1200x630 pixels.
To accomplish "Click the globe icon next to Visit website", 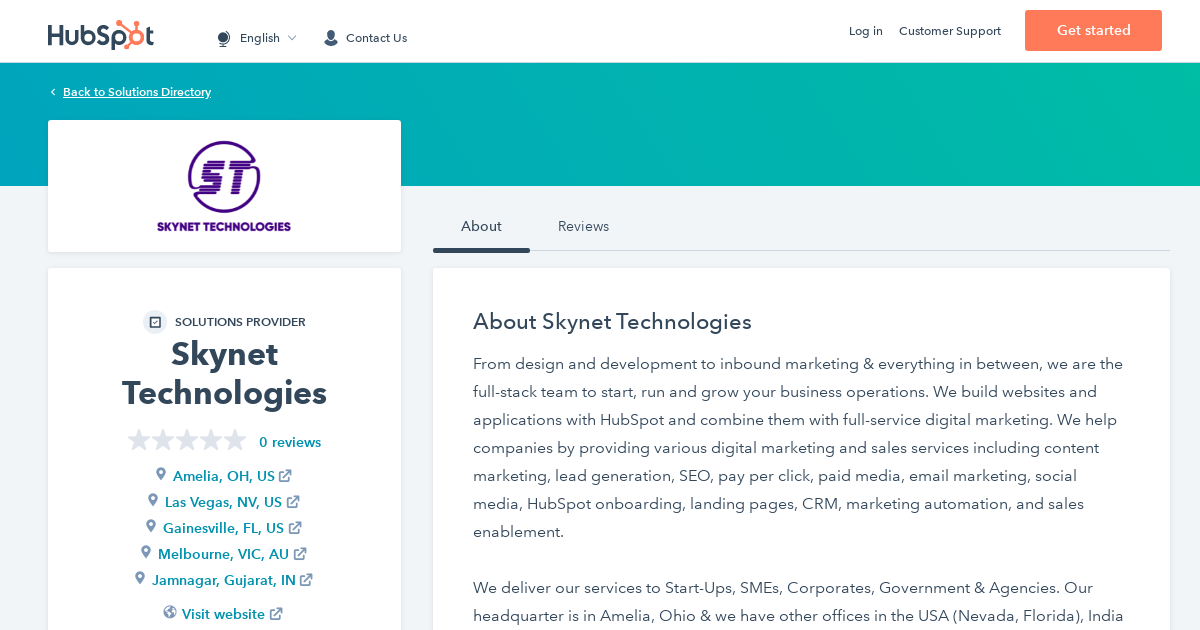I will 170,612.
